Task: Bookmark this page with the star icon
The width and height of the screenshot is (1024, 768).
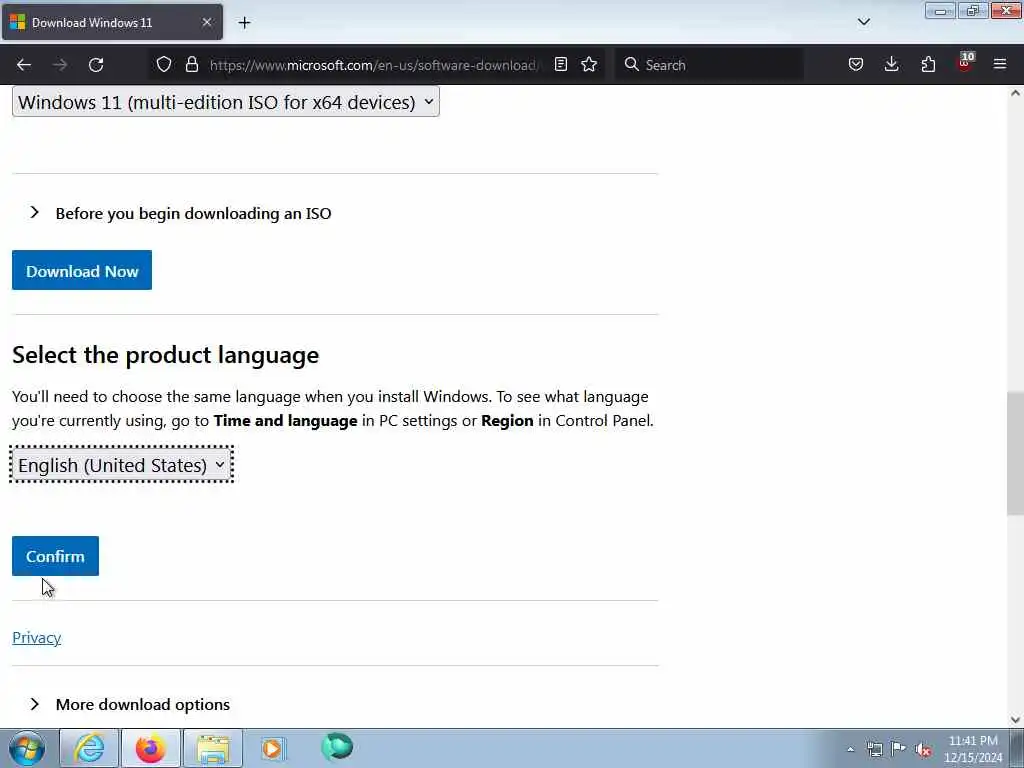Action: [589, 64]
